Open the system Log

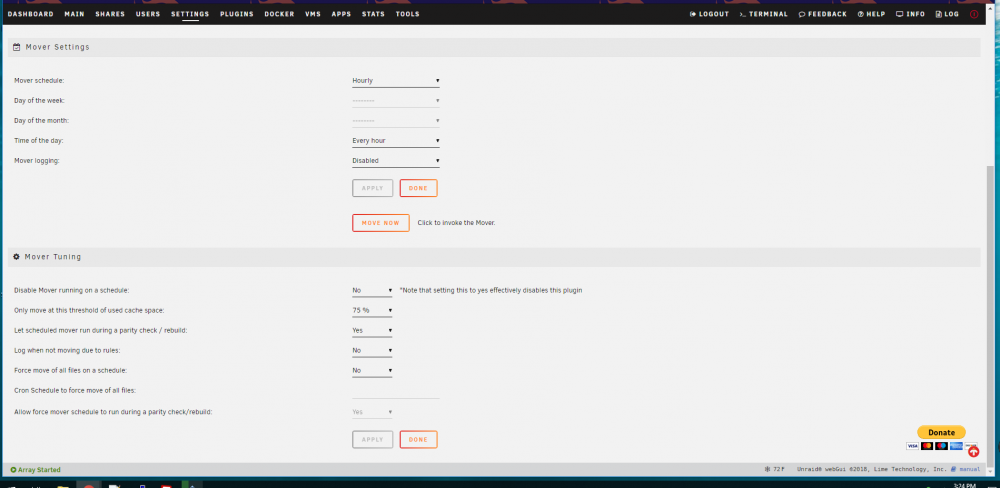[x=947, y=14]
